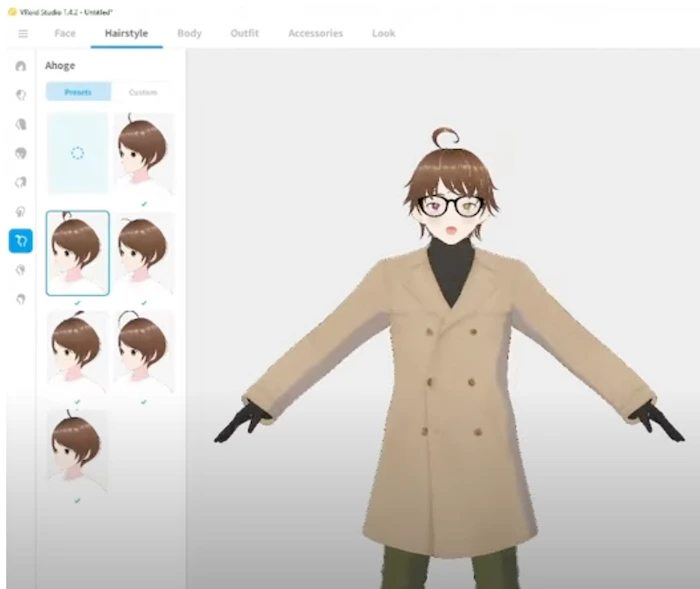Switch to the Hairstyle tab
The width and height of the screenshot is (700, 589).
[x=126, y=33]
